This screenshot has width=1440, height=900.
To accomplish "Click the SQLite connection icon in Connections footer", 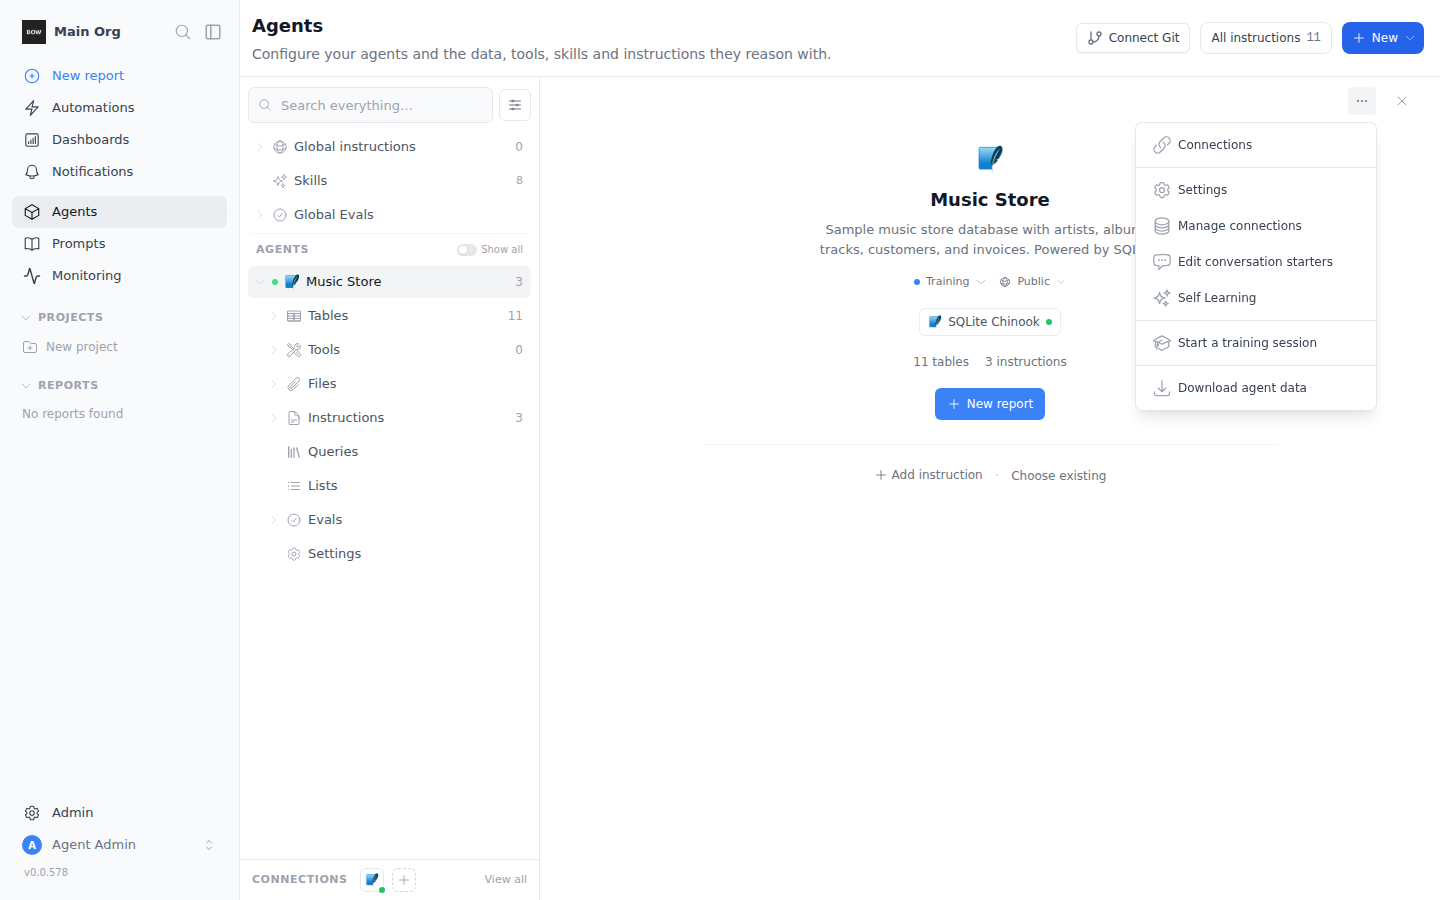I will coord(372,880).
